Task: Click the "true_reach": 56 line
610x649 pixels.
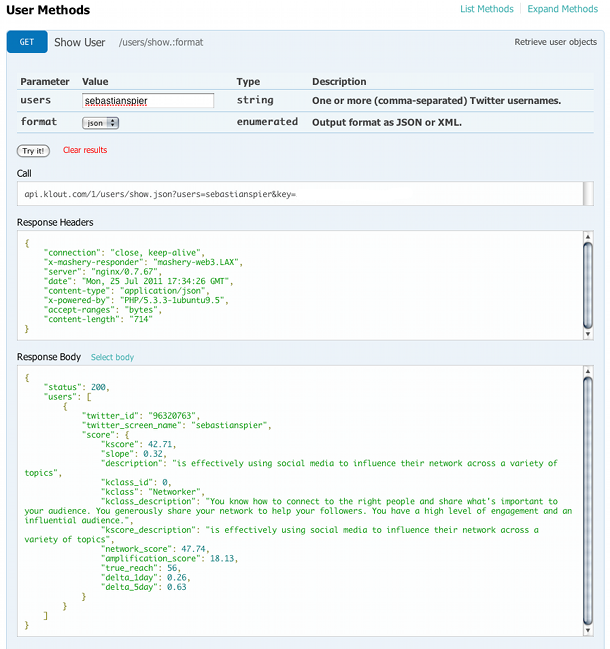Action: (141, 568)
